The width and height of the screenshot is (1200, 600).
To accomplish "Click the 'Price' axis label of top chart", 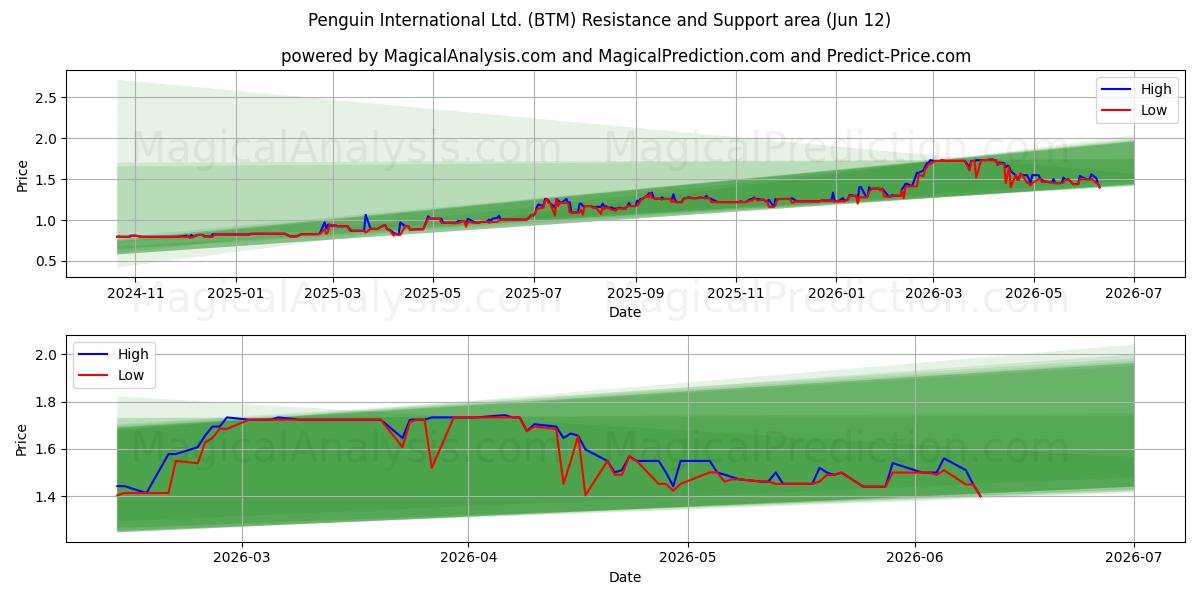I will point(22,174).
